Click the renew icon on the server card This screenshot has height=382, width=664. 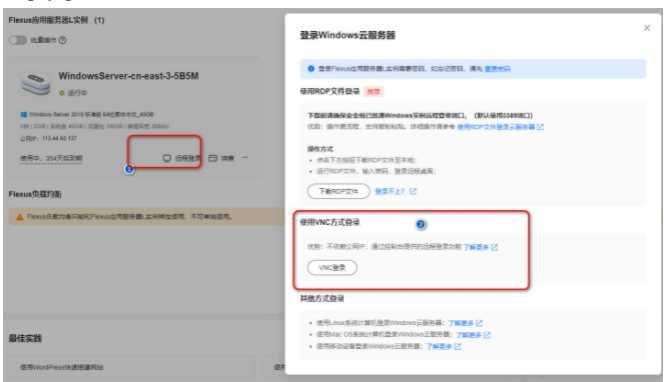coord(213,158)
